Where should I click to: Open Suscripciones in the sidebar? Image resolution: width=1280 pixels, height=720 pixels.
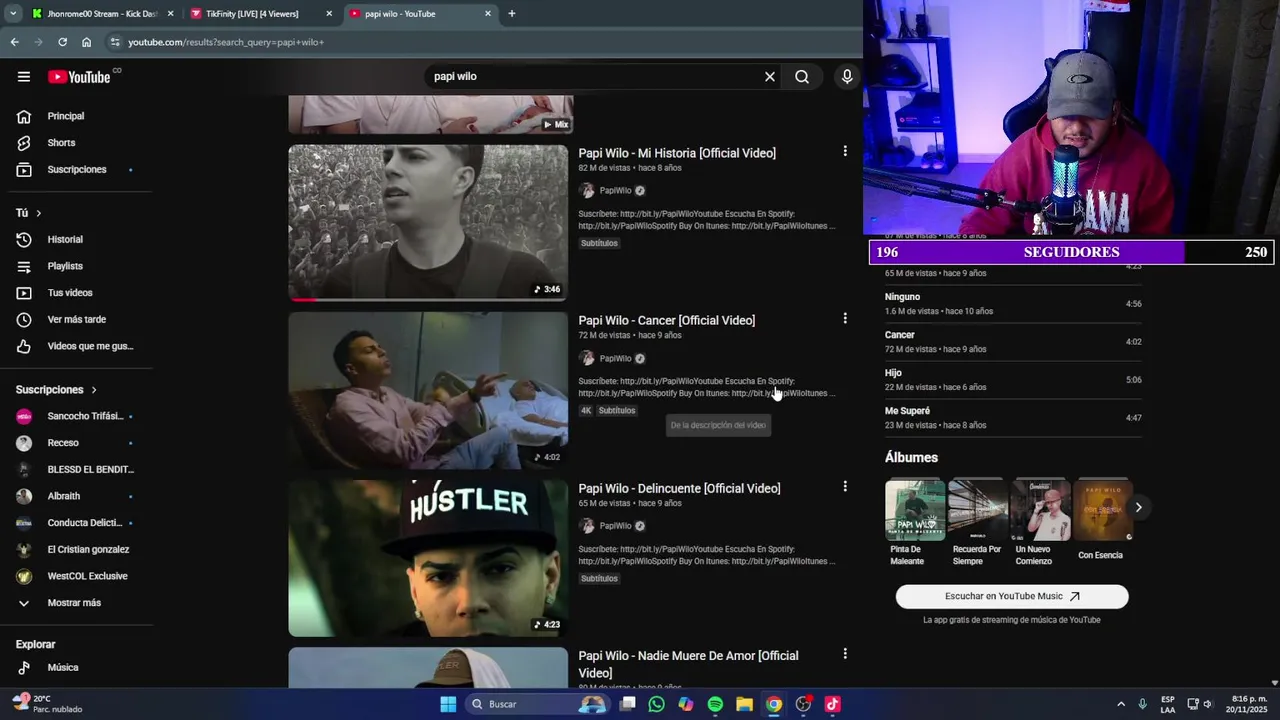click(x=76, y=170)
